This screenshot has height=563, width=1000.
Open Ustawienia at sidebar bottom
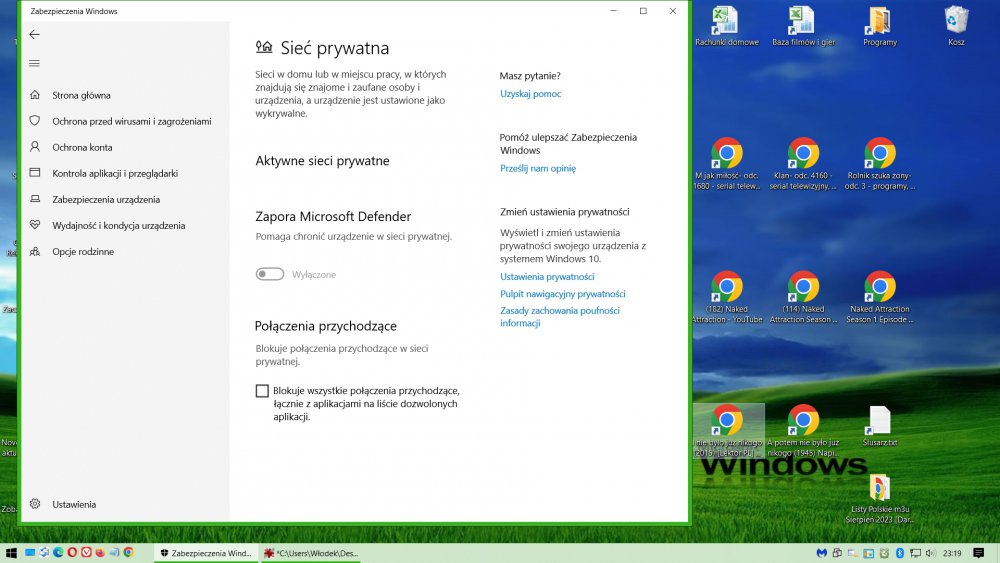(x=74, y=504)
